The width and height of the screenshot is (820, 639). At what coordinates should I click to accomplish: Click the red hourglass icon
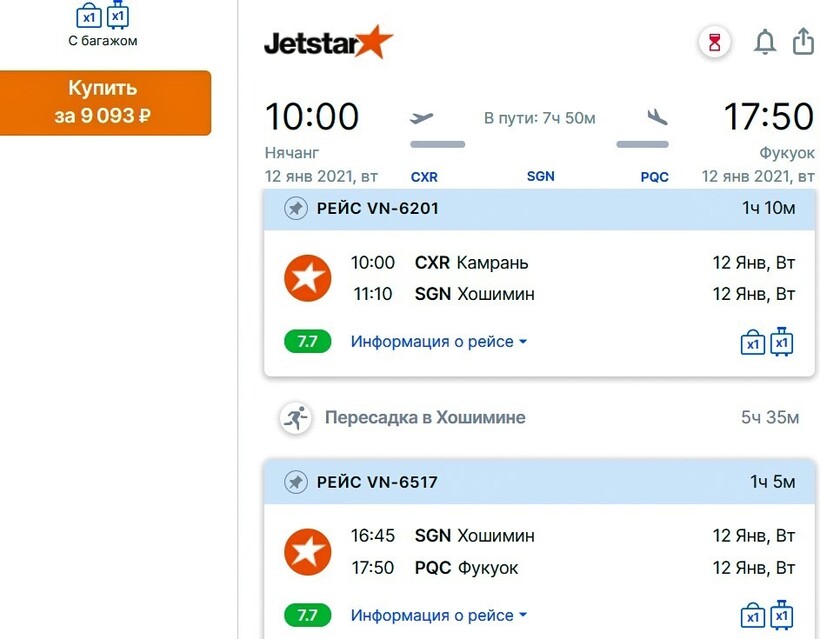(714, 42)
